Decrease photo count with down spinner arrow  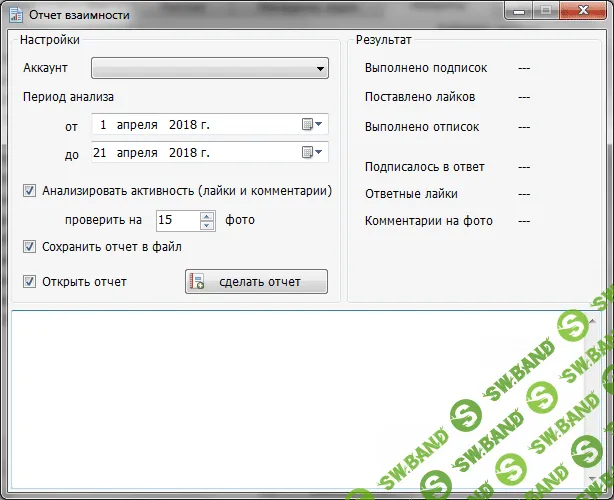tap(207, 226)
